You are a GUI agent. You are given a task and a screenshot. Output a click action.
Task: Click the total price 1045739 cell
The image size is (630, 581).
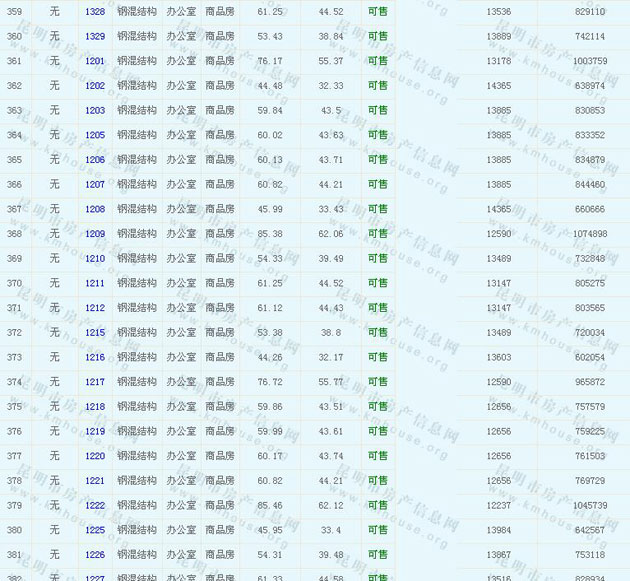point(590,505)
